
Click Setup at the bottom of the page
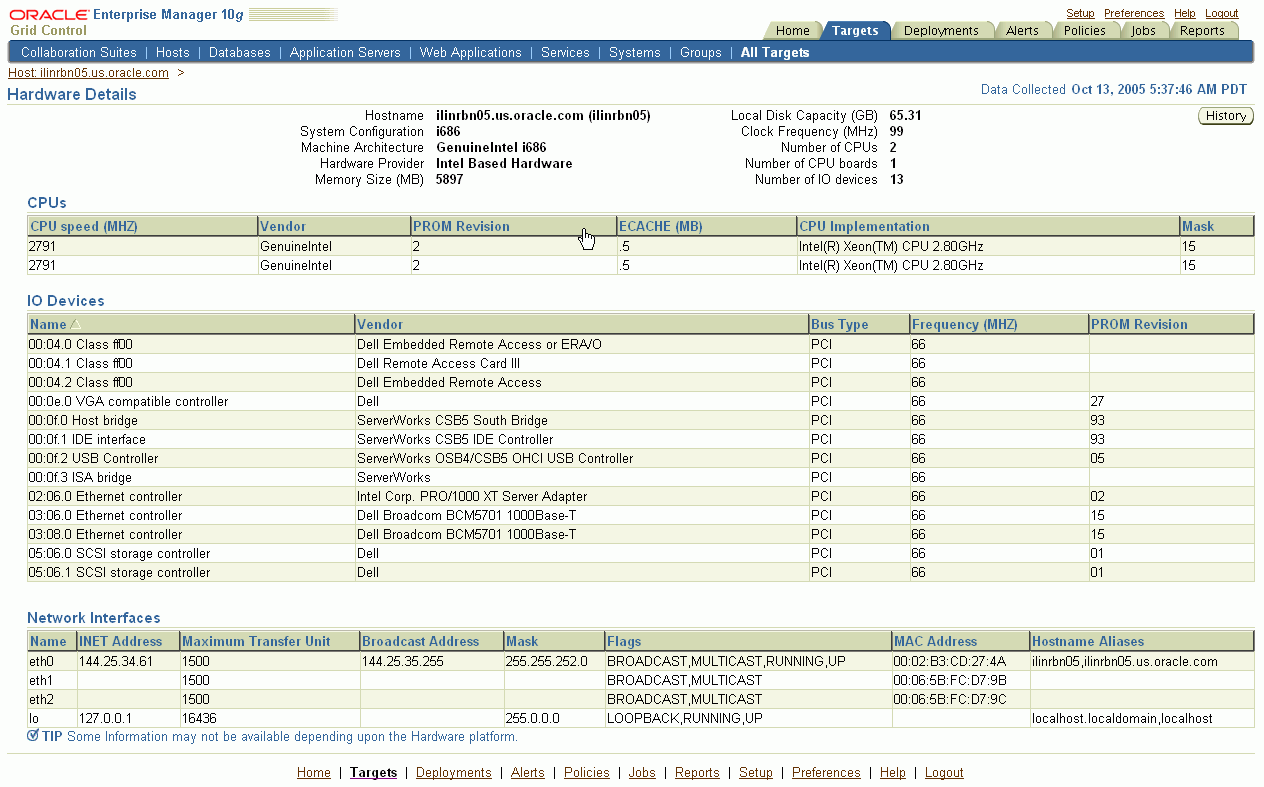[756, 772]
